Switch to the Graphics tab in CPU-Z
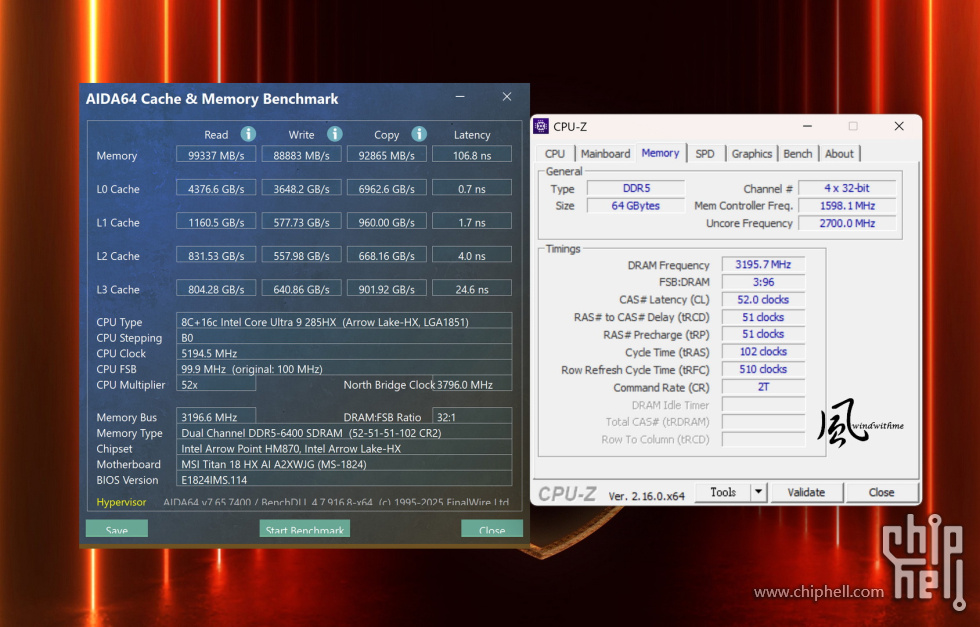980x627 pixels. click(x=751, y=154)
